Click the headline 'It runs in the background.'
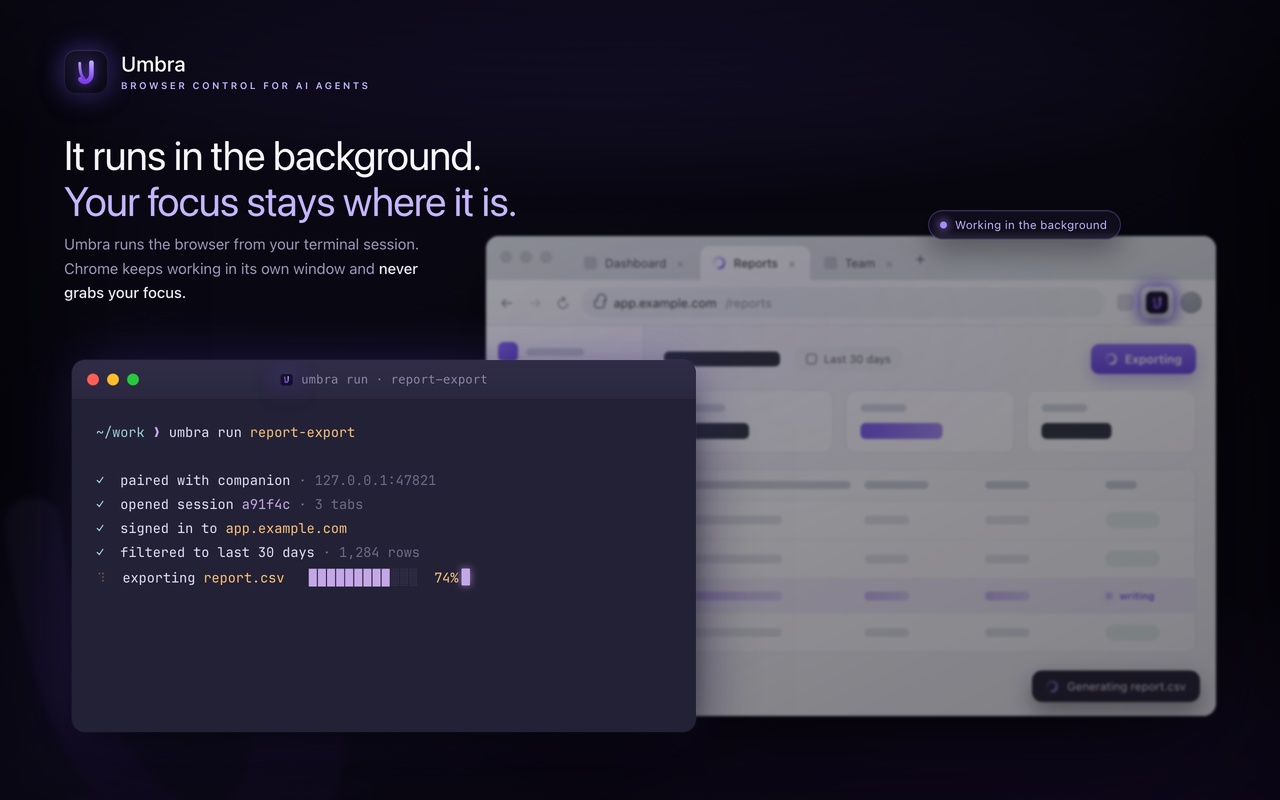The width and height of the screenshot is (1280, 800). pos(272,157)
